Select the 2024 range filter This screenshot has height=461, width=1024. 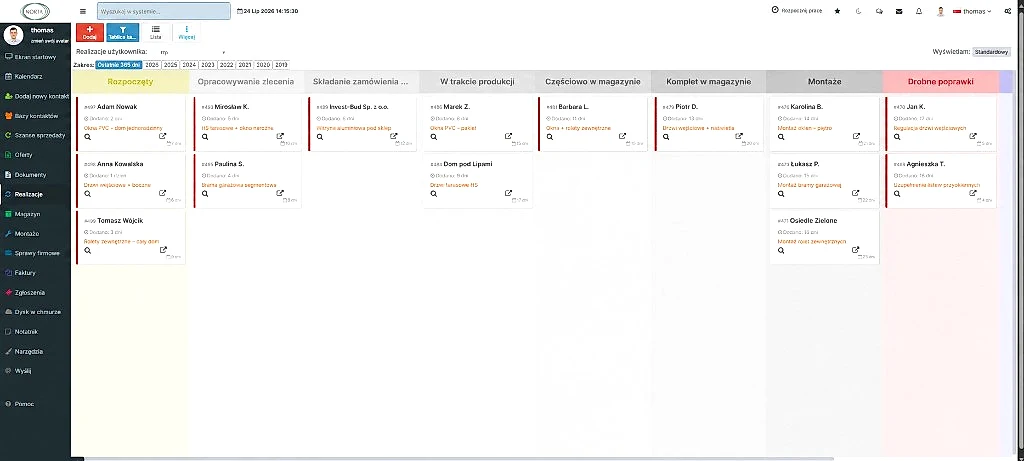pyautogui.click(x=189, y=65)
